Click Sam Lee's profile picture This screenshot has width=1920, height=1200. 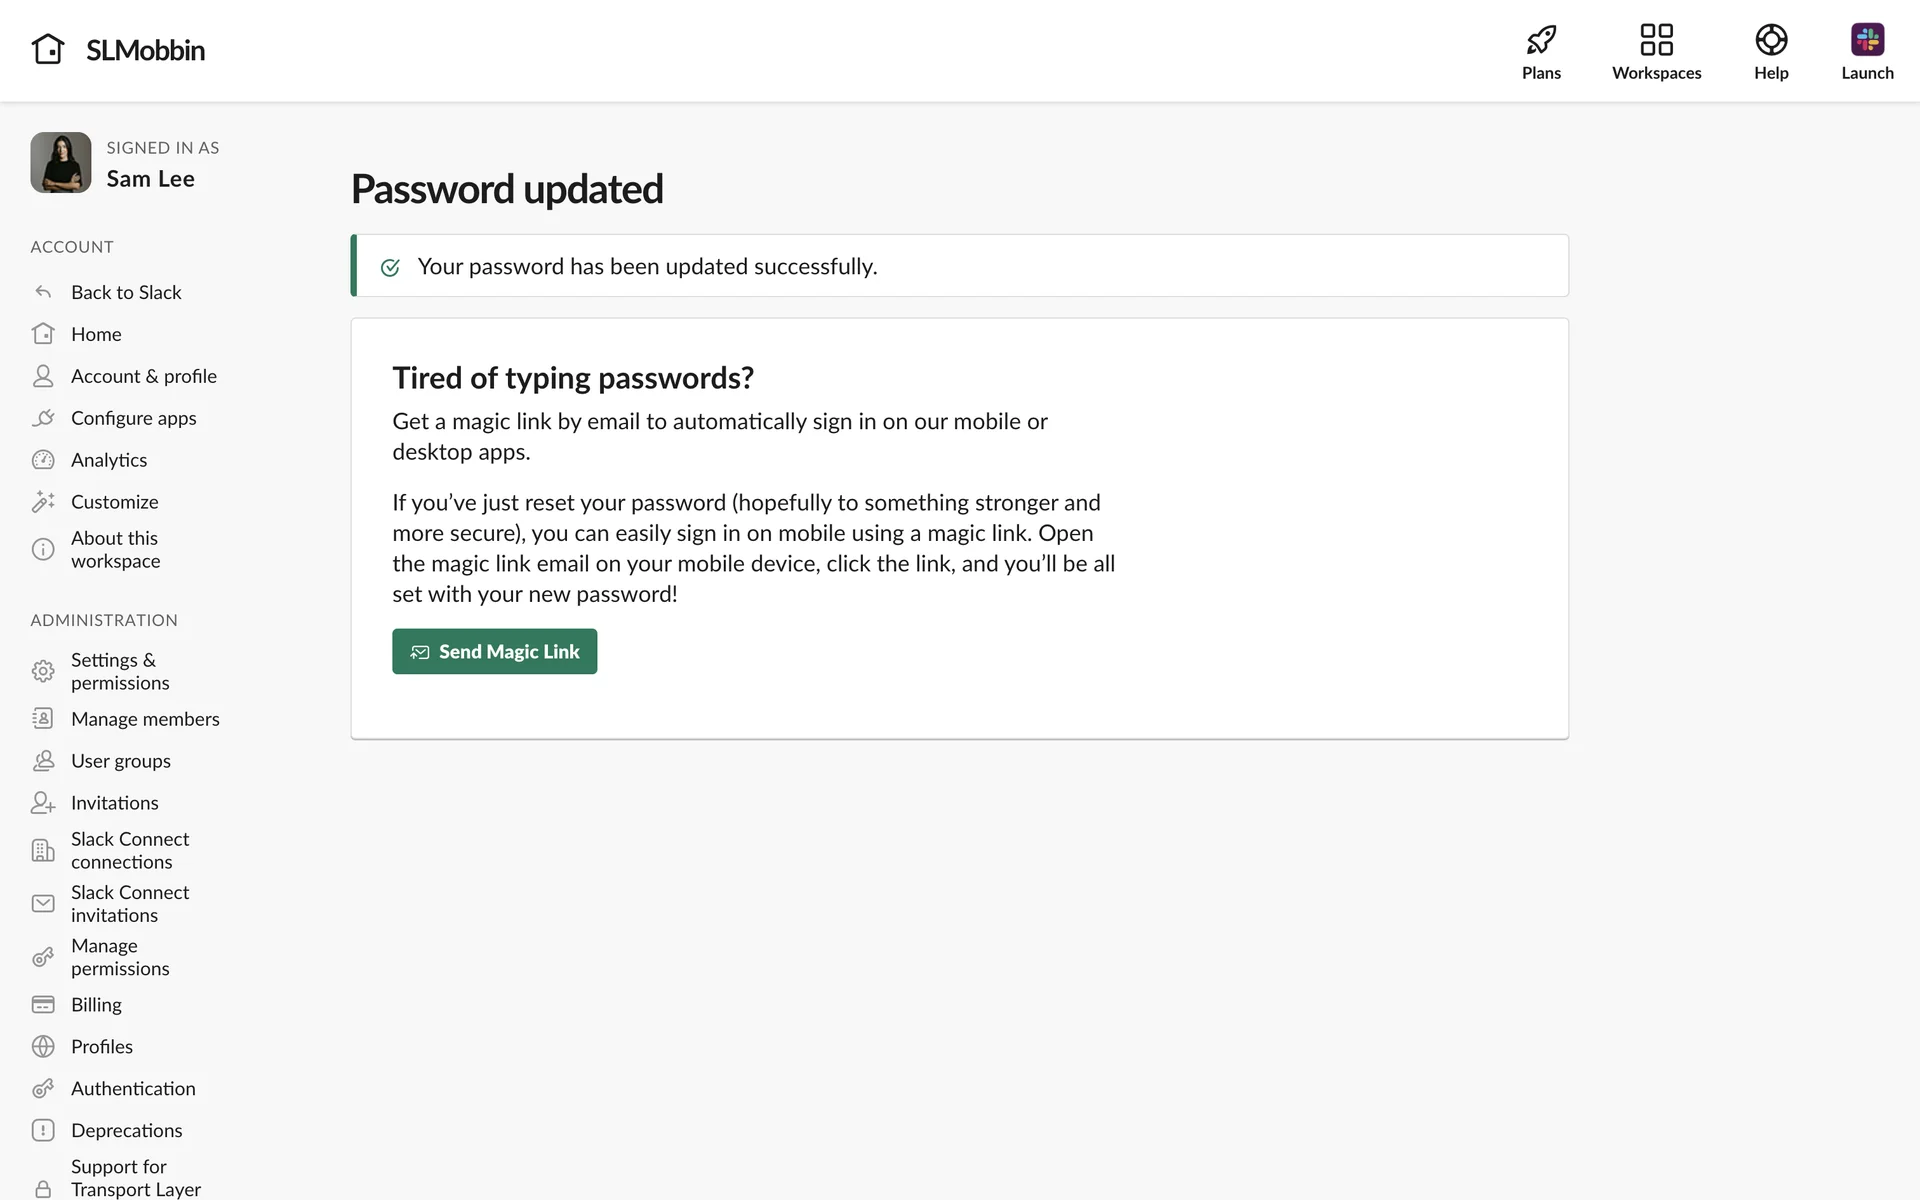tap(61, 163)
